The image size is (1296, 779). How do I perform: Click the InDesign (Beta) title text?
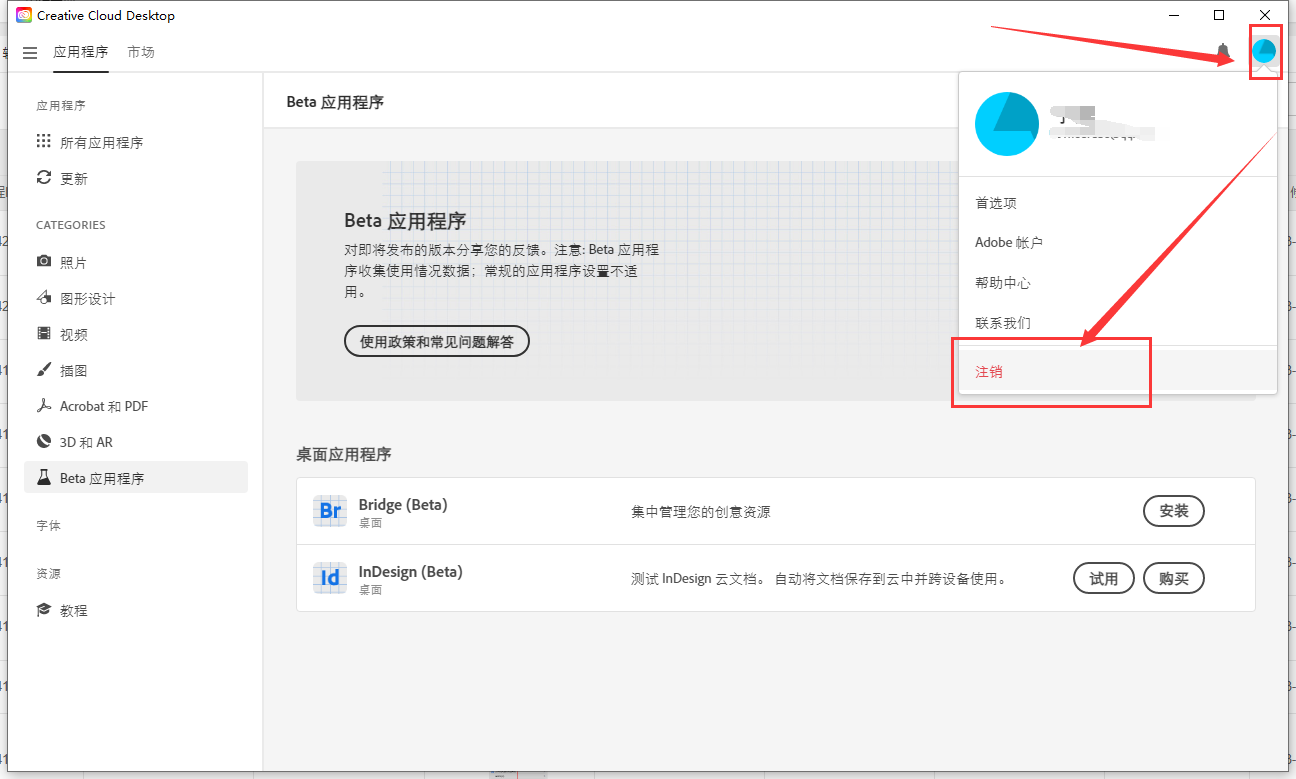[x=411, y=572]
